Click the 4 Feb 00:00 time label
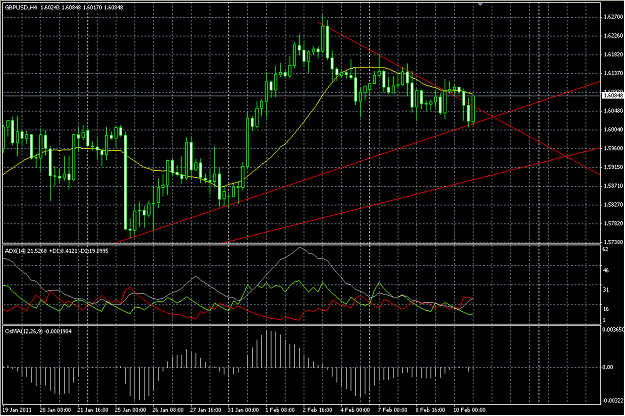Screen dimensions: 625x416 355,410
